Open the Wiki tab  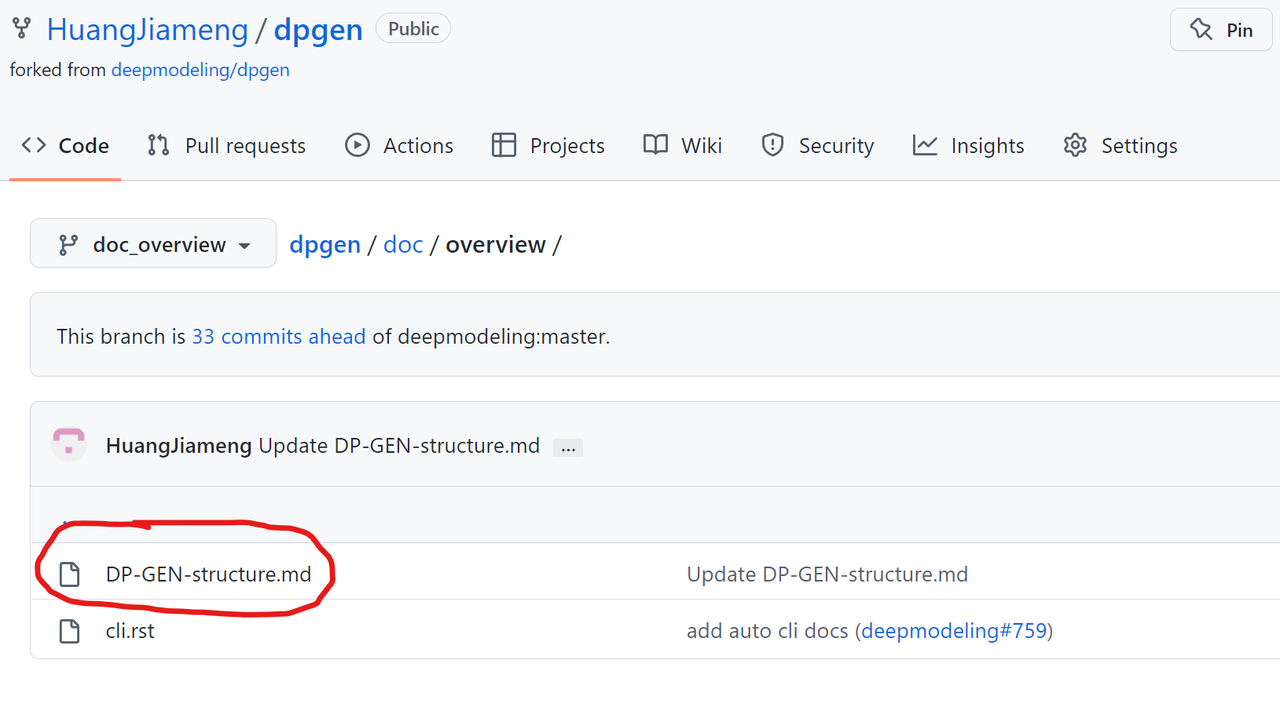(x=683, y=146)
